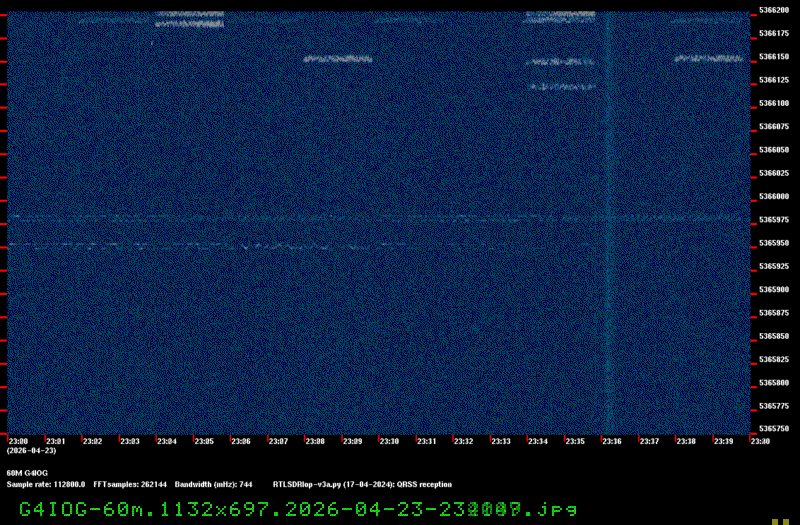Click the 5366100 frequency label
The width and height of the screenshot is (800, 525).
tap(774, 103)
